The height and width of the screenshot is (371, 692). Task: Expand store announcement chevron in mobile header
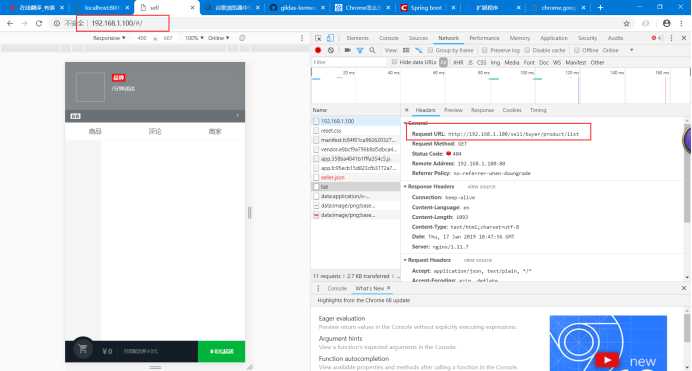click(x=237, y=116)
